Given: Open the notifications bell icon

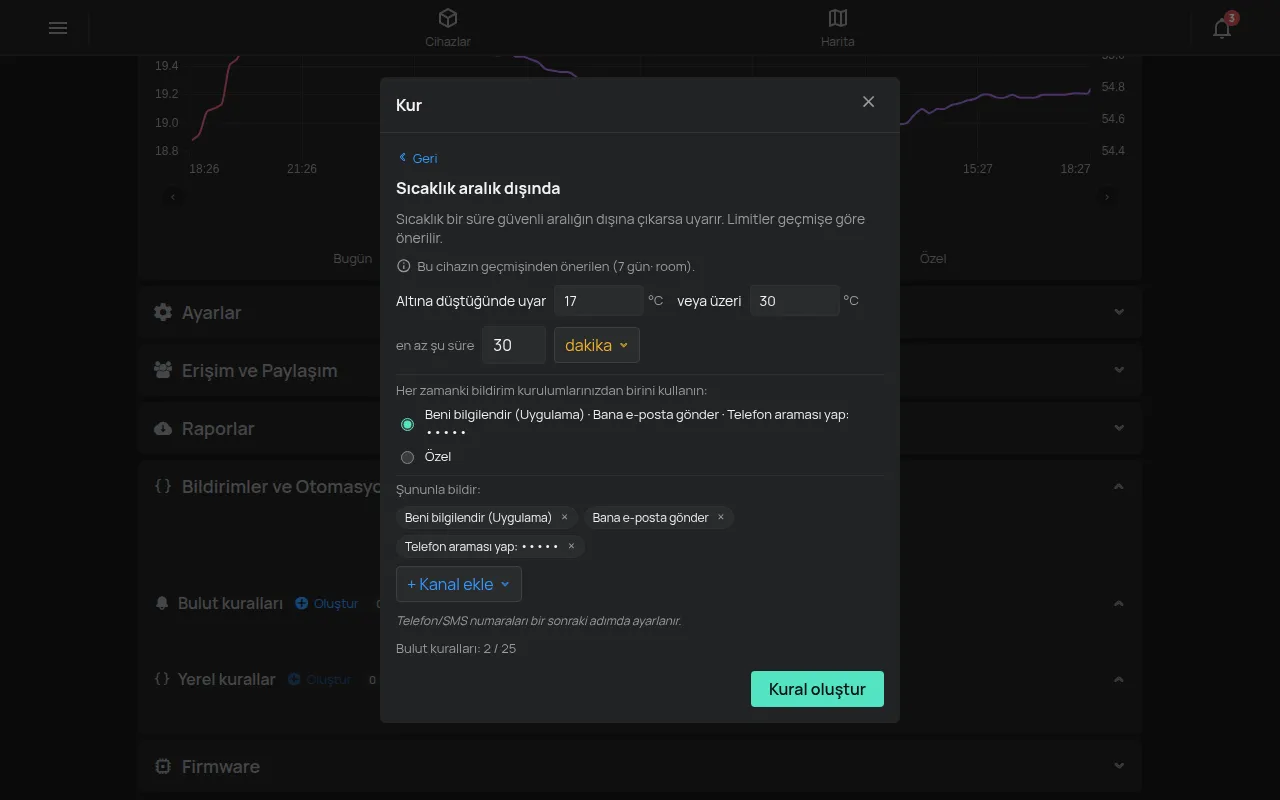Looking at the screenshot, I should point(1222,28).
